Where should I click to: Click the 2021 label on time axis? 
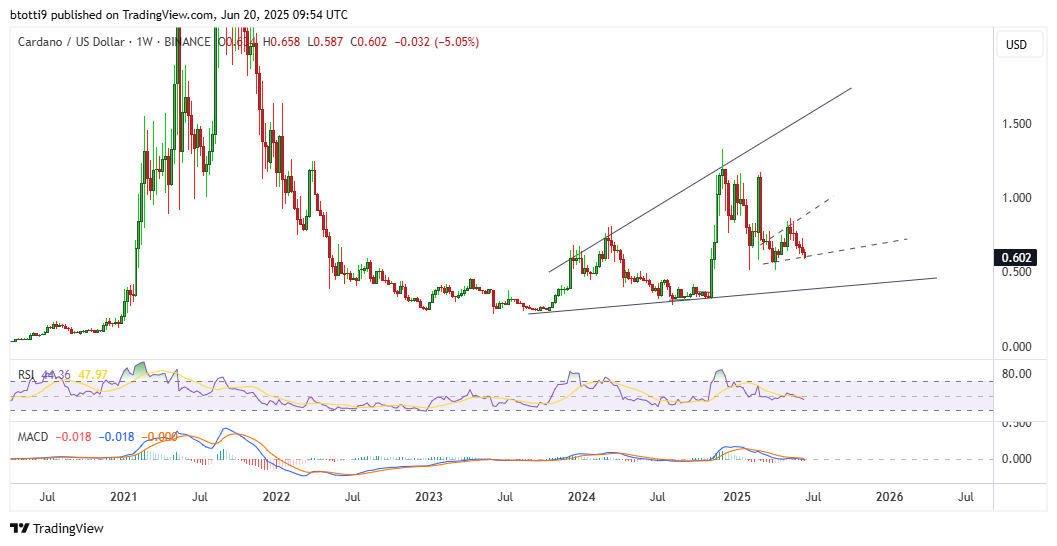[124, 496]
